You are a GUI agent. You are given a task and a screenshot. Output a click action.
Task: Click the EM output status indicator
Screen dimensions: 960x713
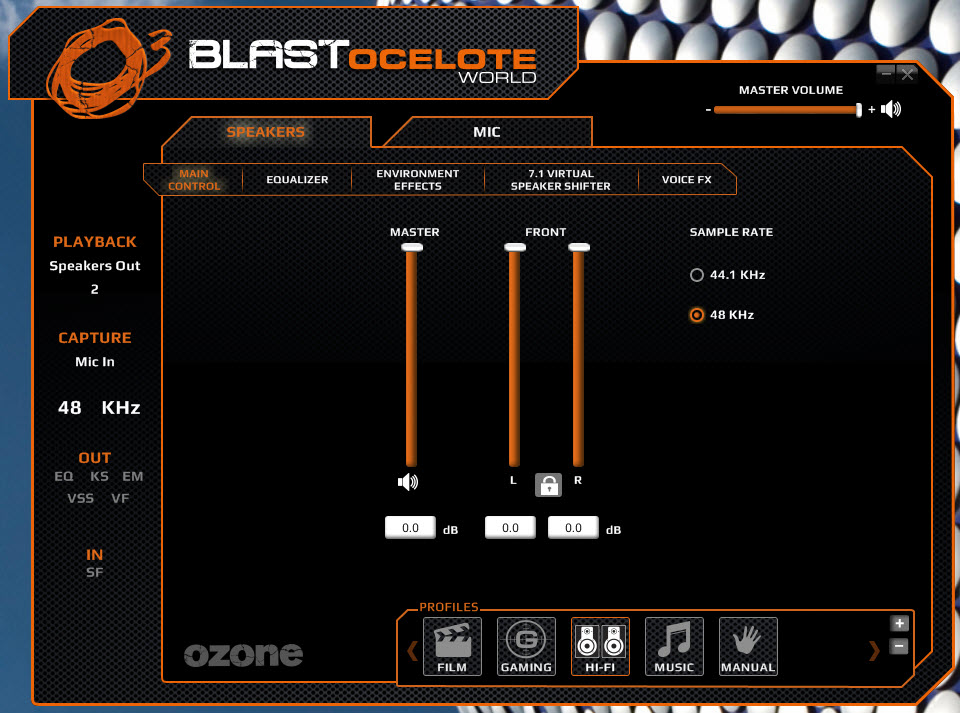point(133,477)
